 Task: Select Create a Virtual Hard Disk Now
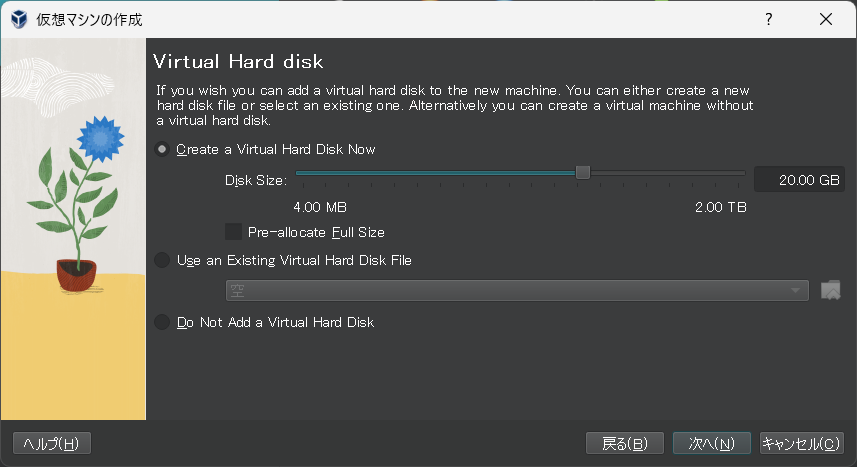163,149
